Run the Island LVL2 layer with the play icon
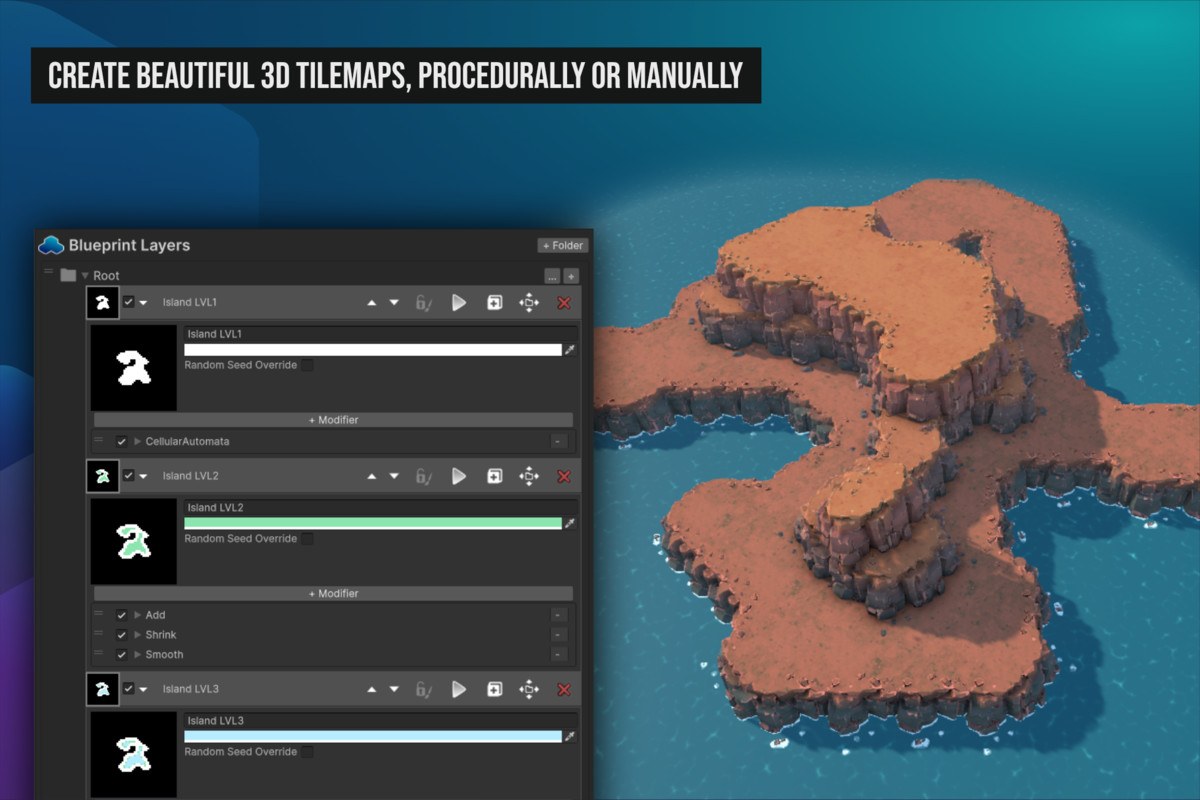 click(459, 476)
